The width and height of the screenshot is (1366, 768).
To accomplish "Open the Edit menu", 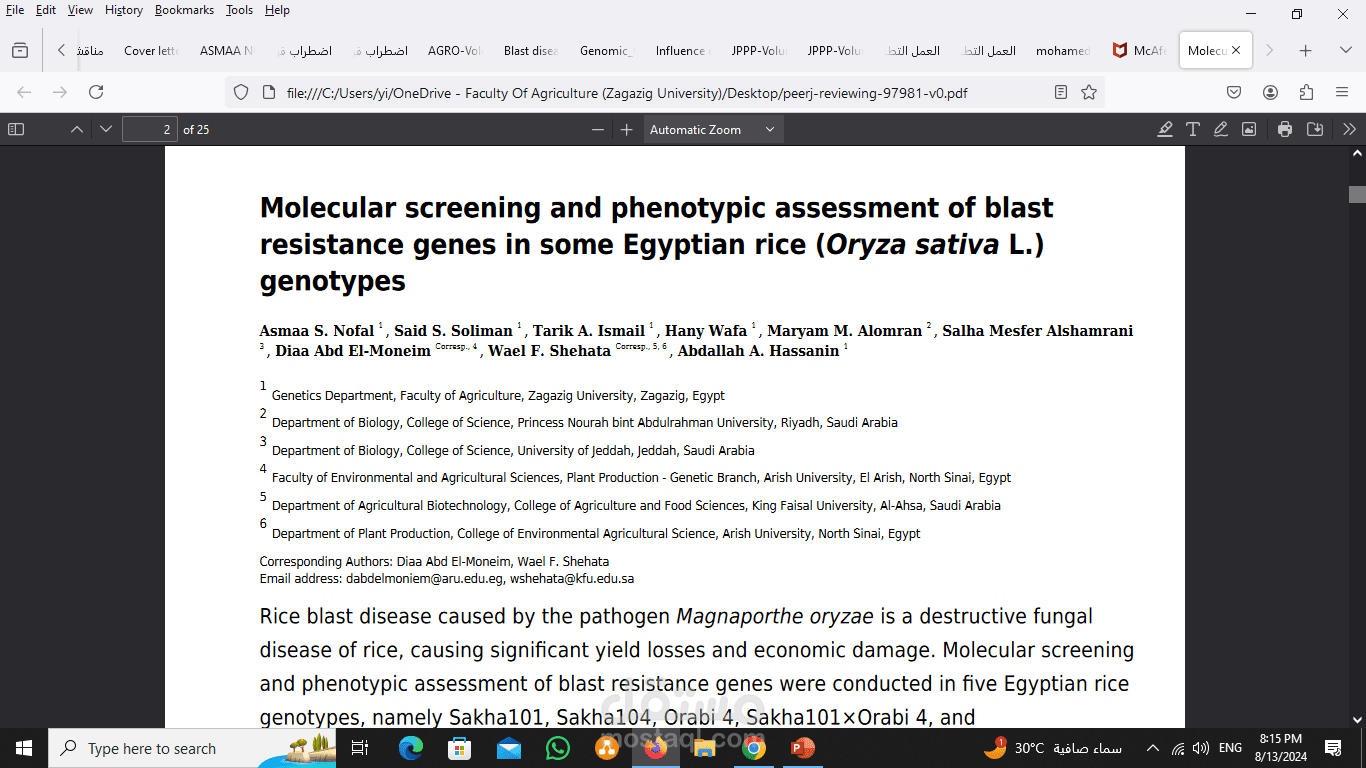I will tap(46, 10).
